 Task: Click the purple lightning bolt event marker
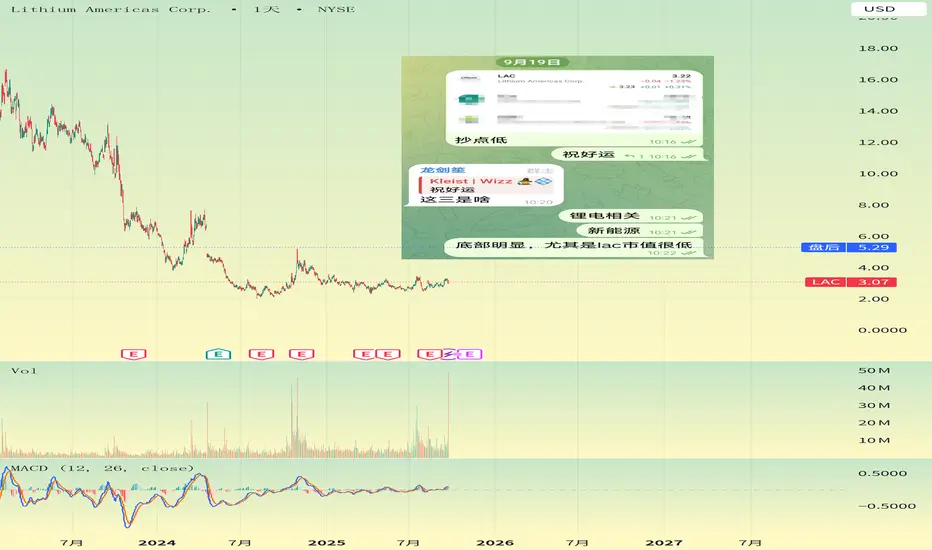tap(449, 354)
